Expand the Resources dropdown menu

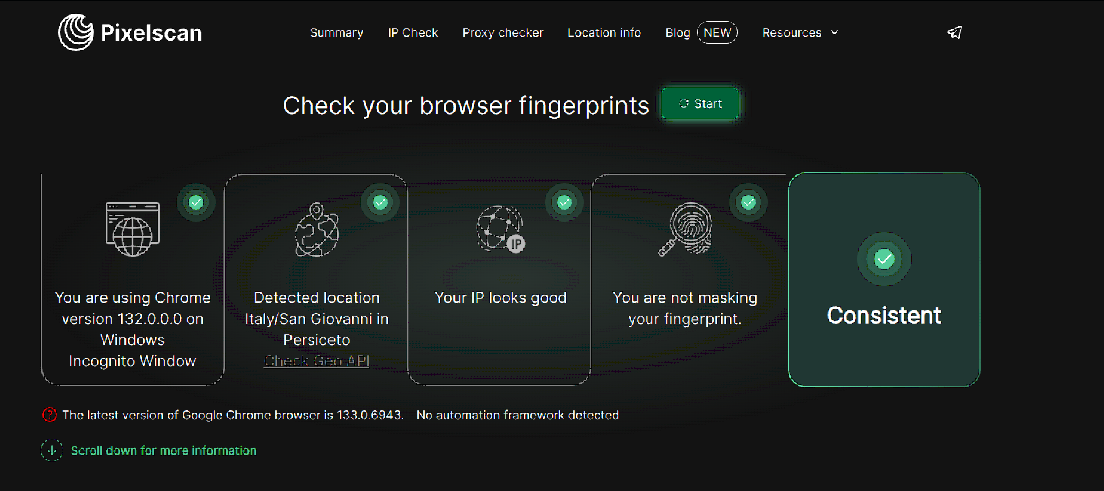[799, 33]
